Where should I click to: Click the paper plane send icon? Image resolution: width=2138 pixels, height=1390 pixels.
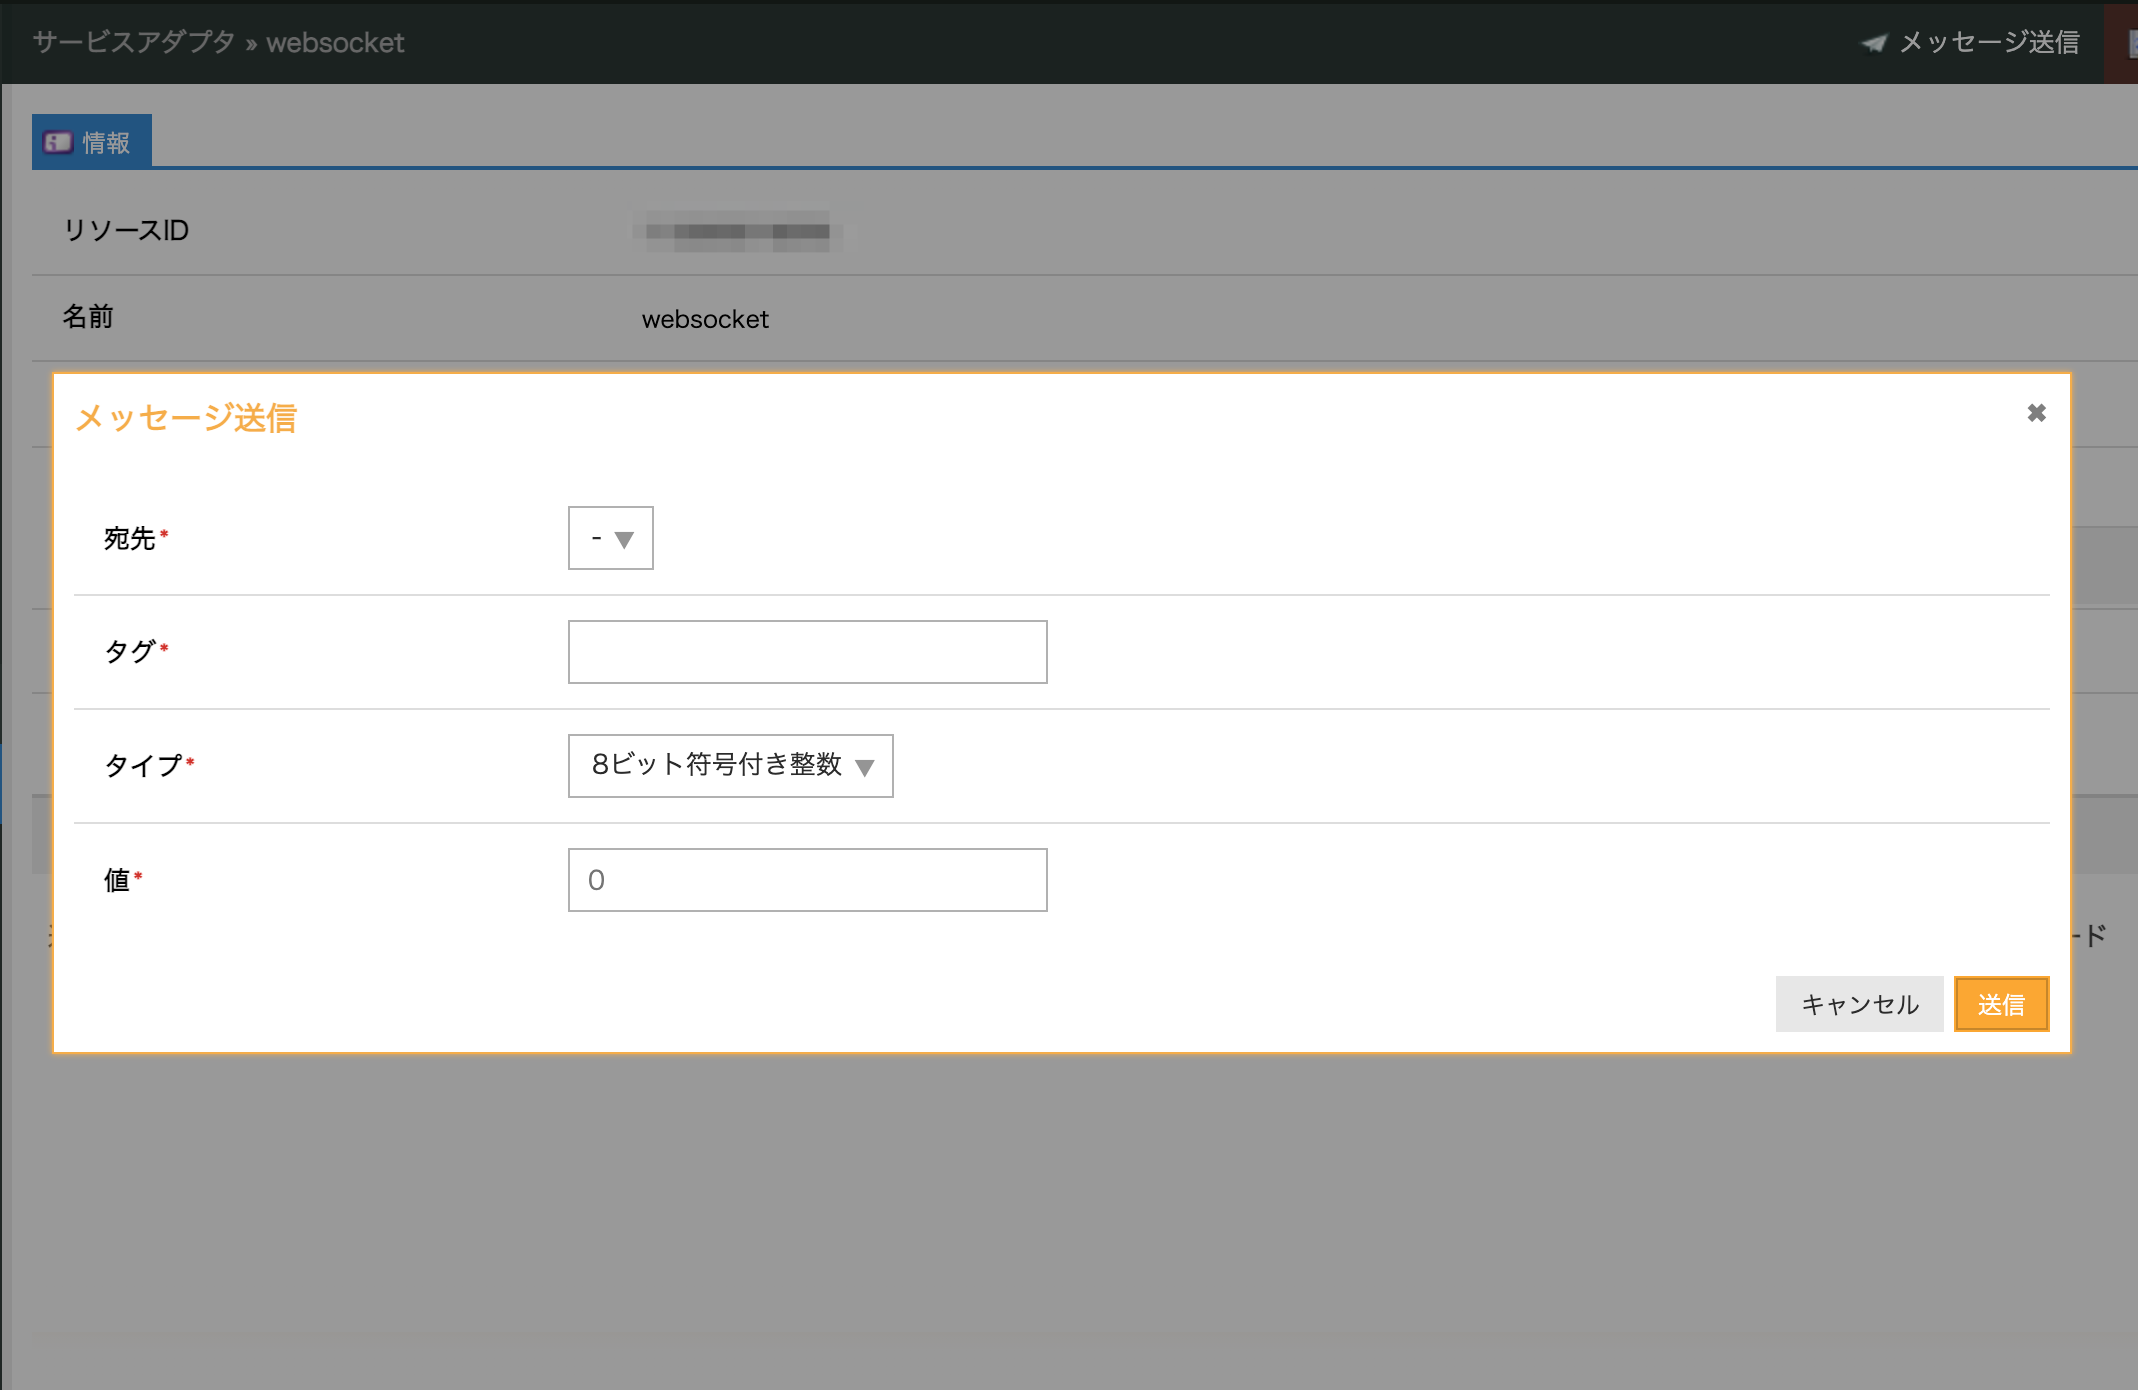pyautogui.click(x=1873, y=43)
